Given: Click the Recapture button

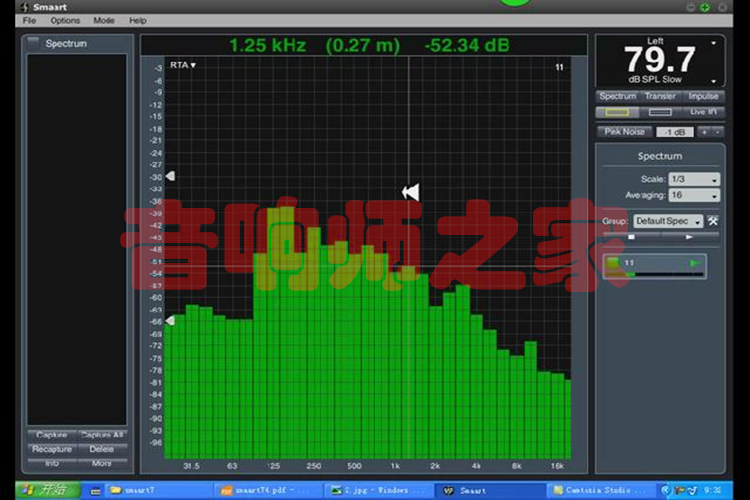Looking at the screenshot, I should click(x=52, y=449).
